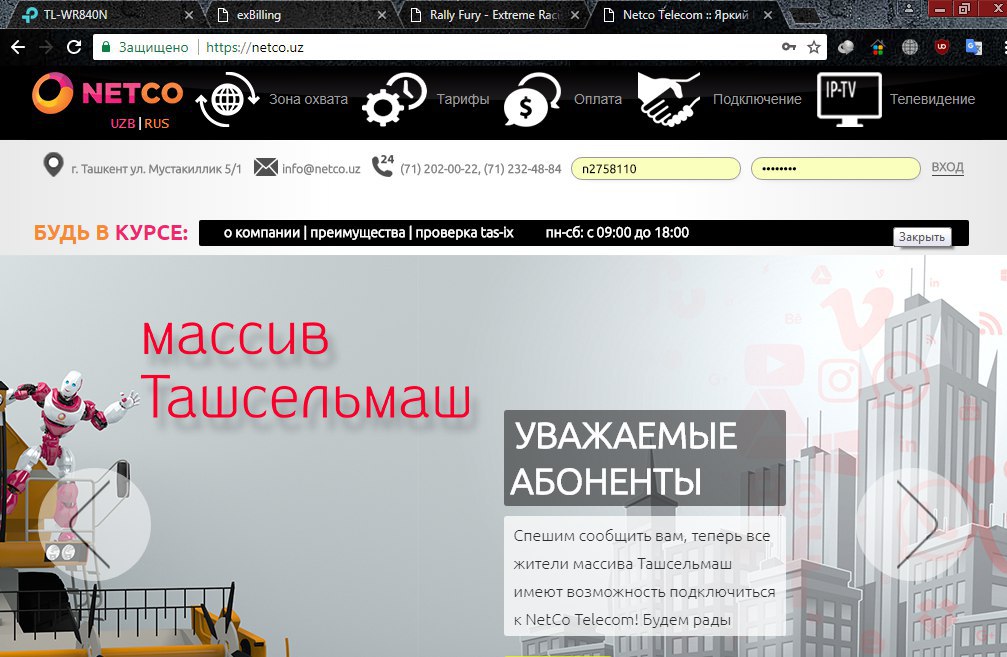Focus the password input field
This screenshot has width=1007, height=657.
tap(836, 168)
